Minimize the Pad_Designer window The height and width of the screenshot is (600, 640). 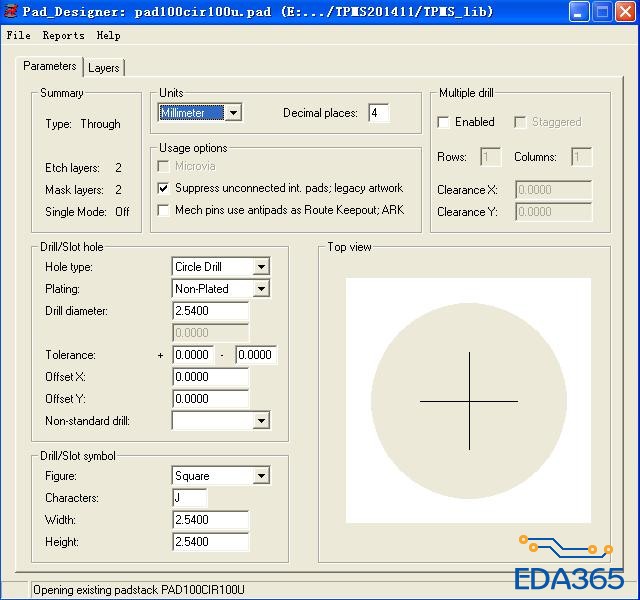(x=578, y=11)
